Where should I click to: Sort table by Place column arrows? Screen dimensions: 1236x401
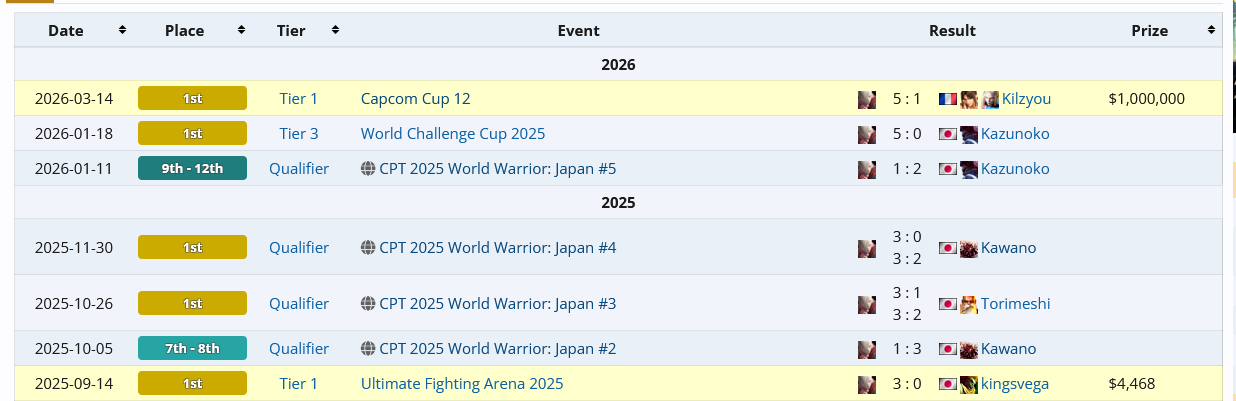(x=241, y=31)
